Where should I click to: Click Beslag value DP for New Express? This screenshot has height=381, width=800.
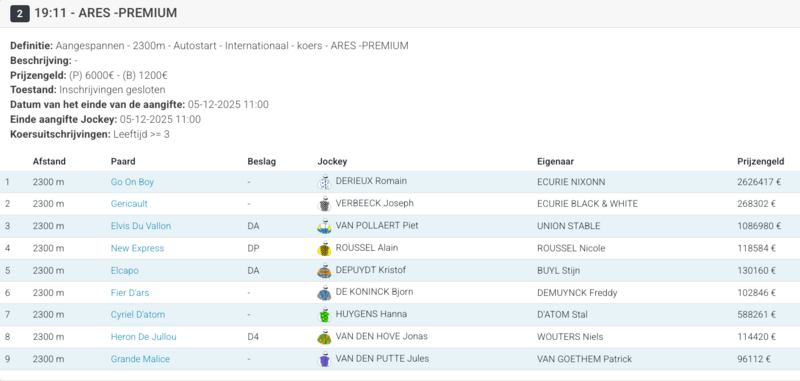coord(253,248)
